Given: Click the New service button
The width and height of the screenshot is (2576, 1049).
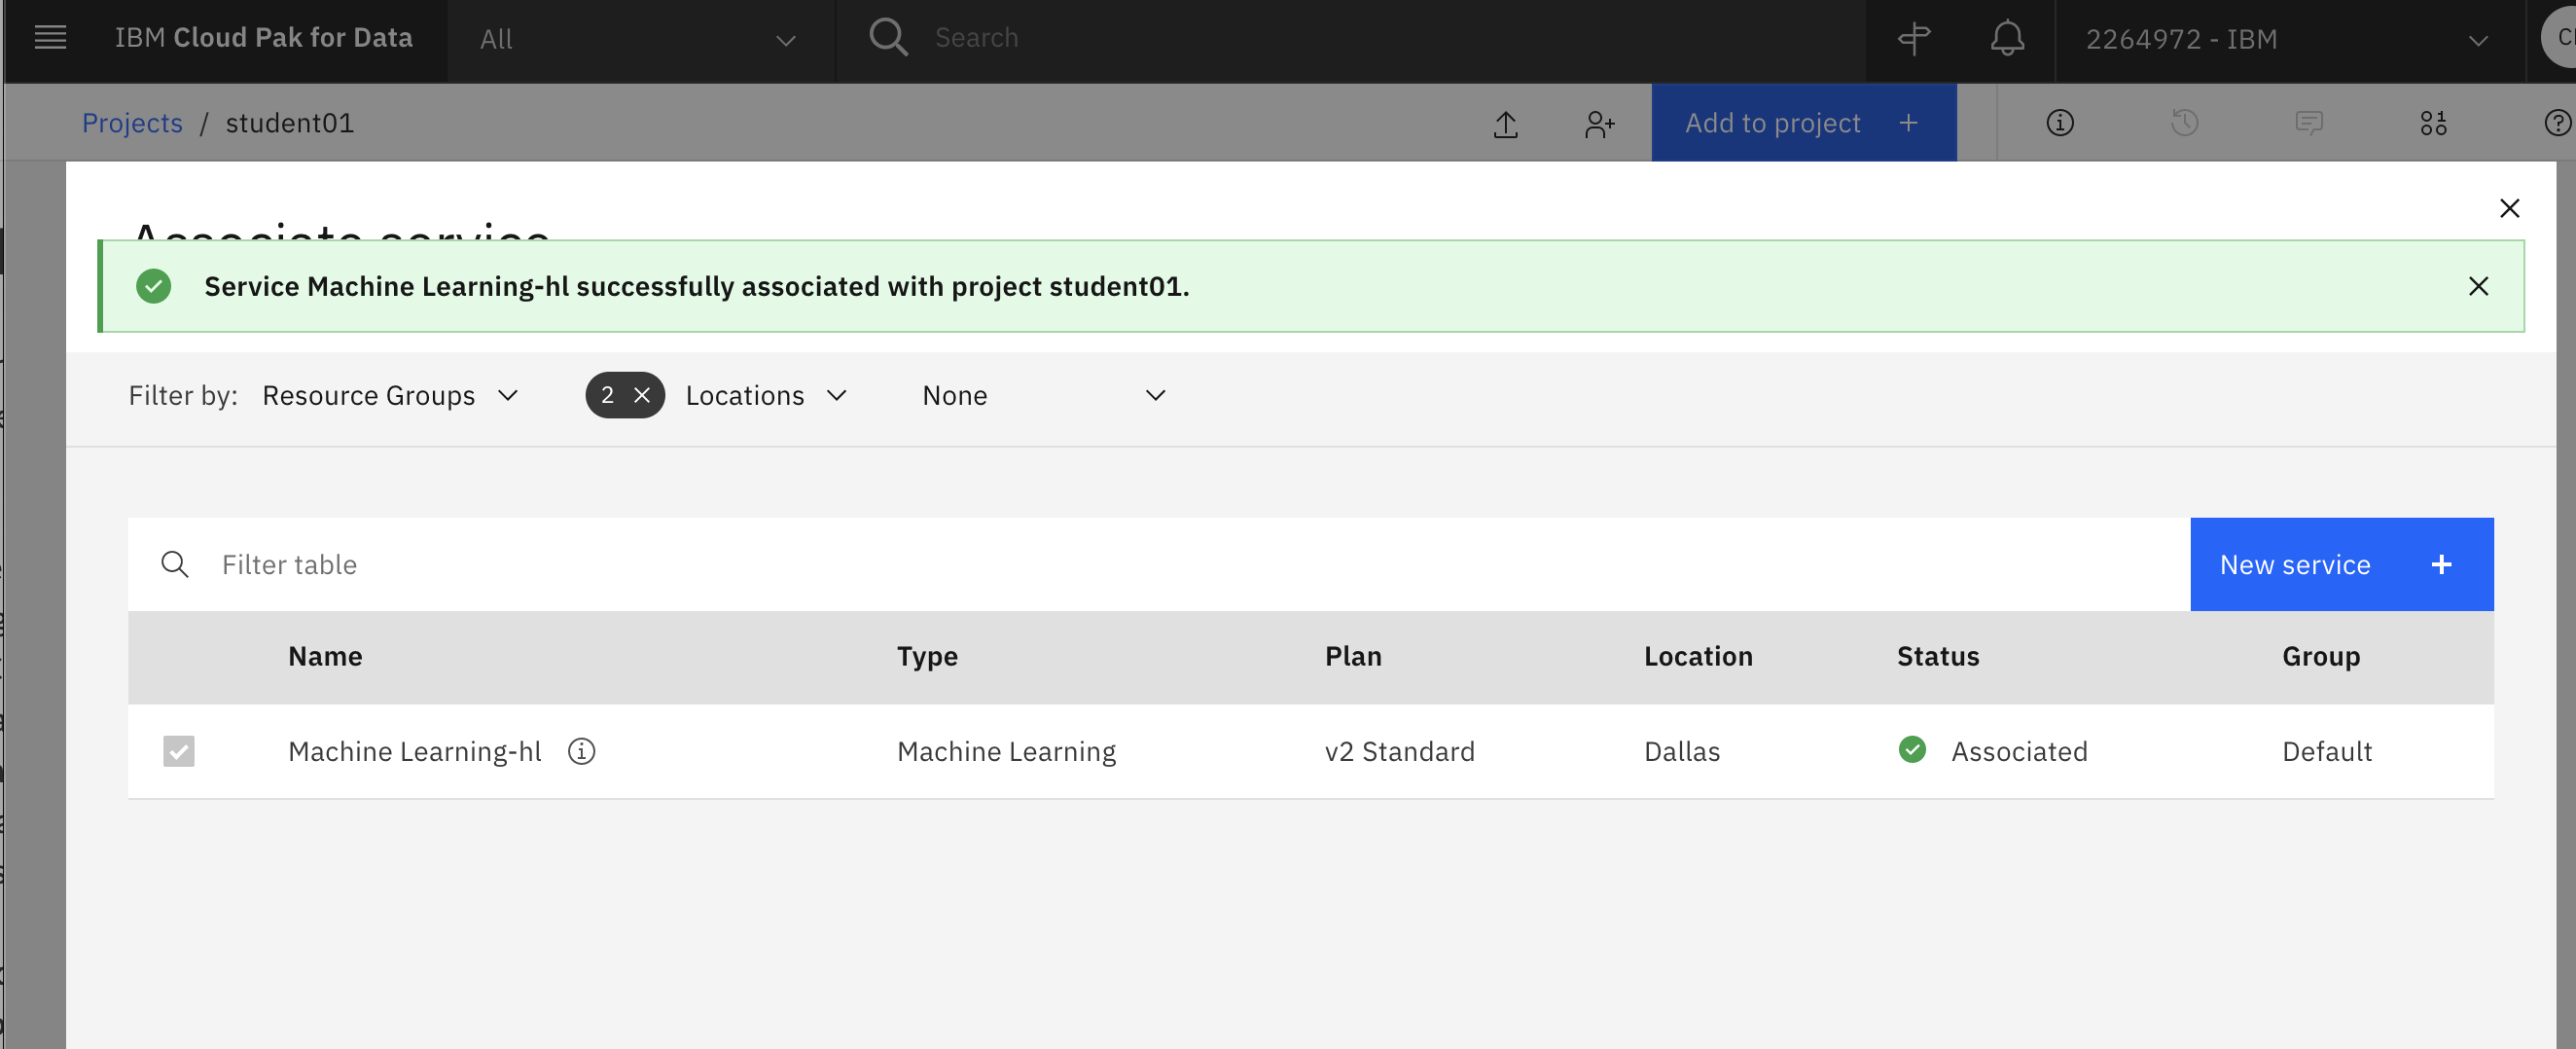Looking at the screenshot, I should pos(2341,564).
